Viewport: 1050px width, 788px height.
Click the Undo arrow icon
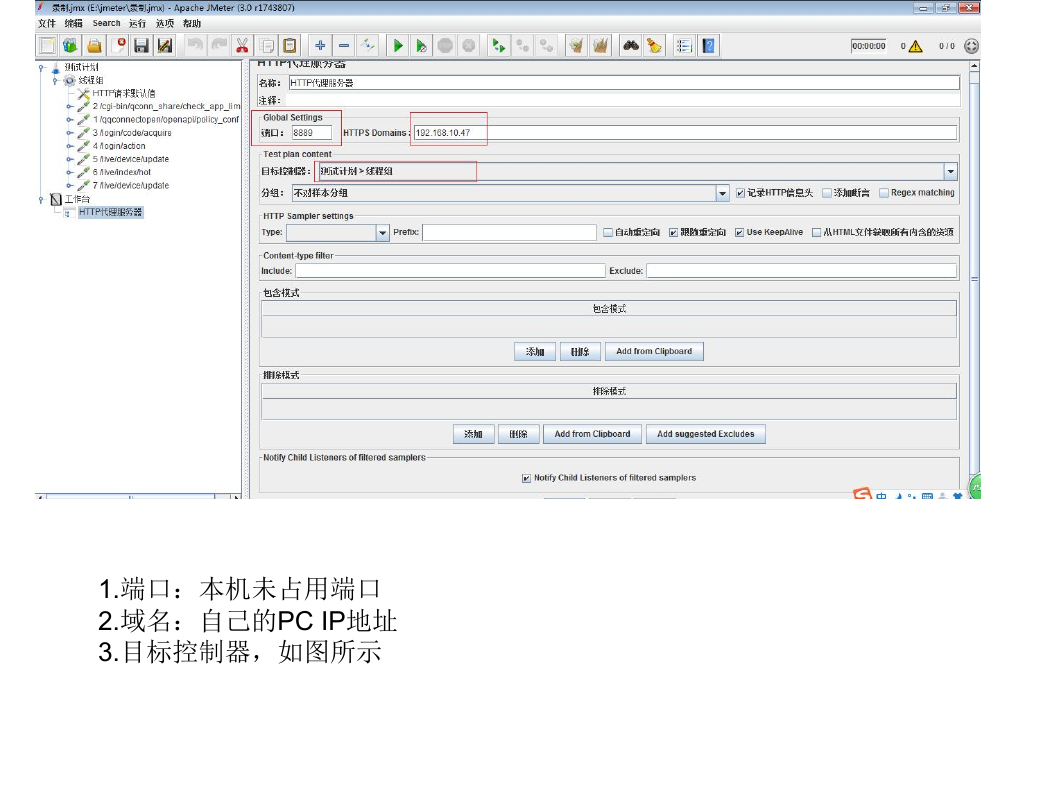point(195,46)
